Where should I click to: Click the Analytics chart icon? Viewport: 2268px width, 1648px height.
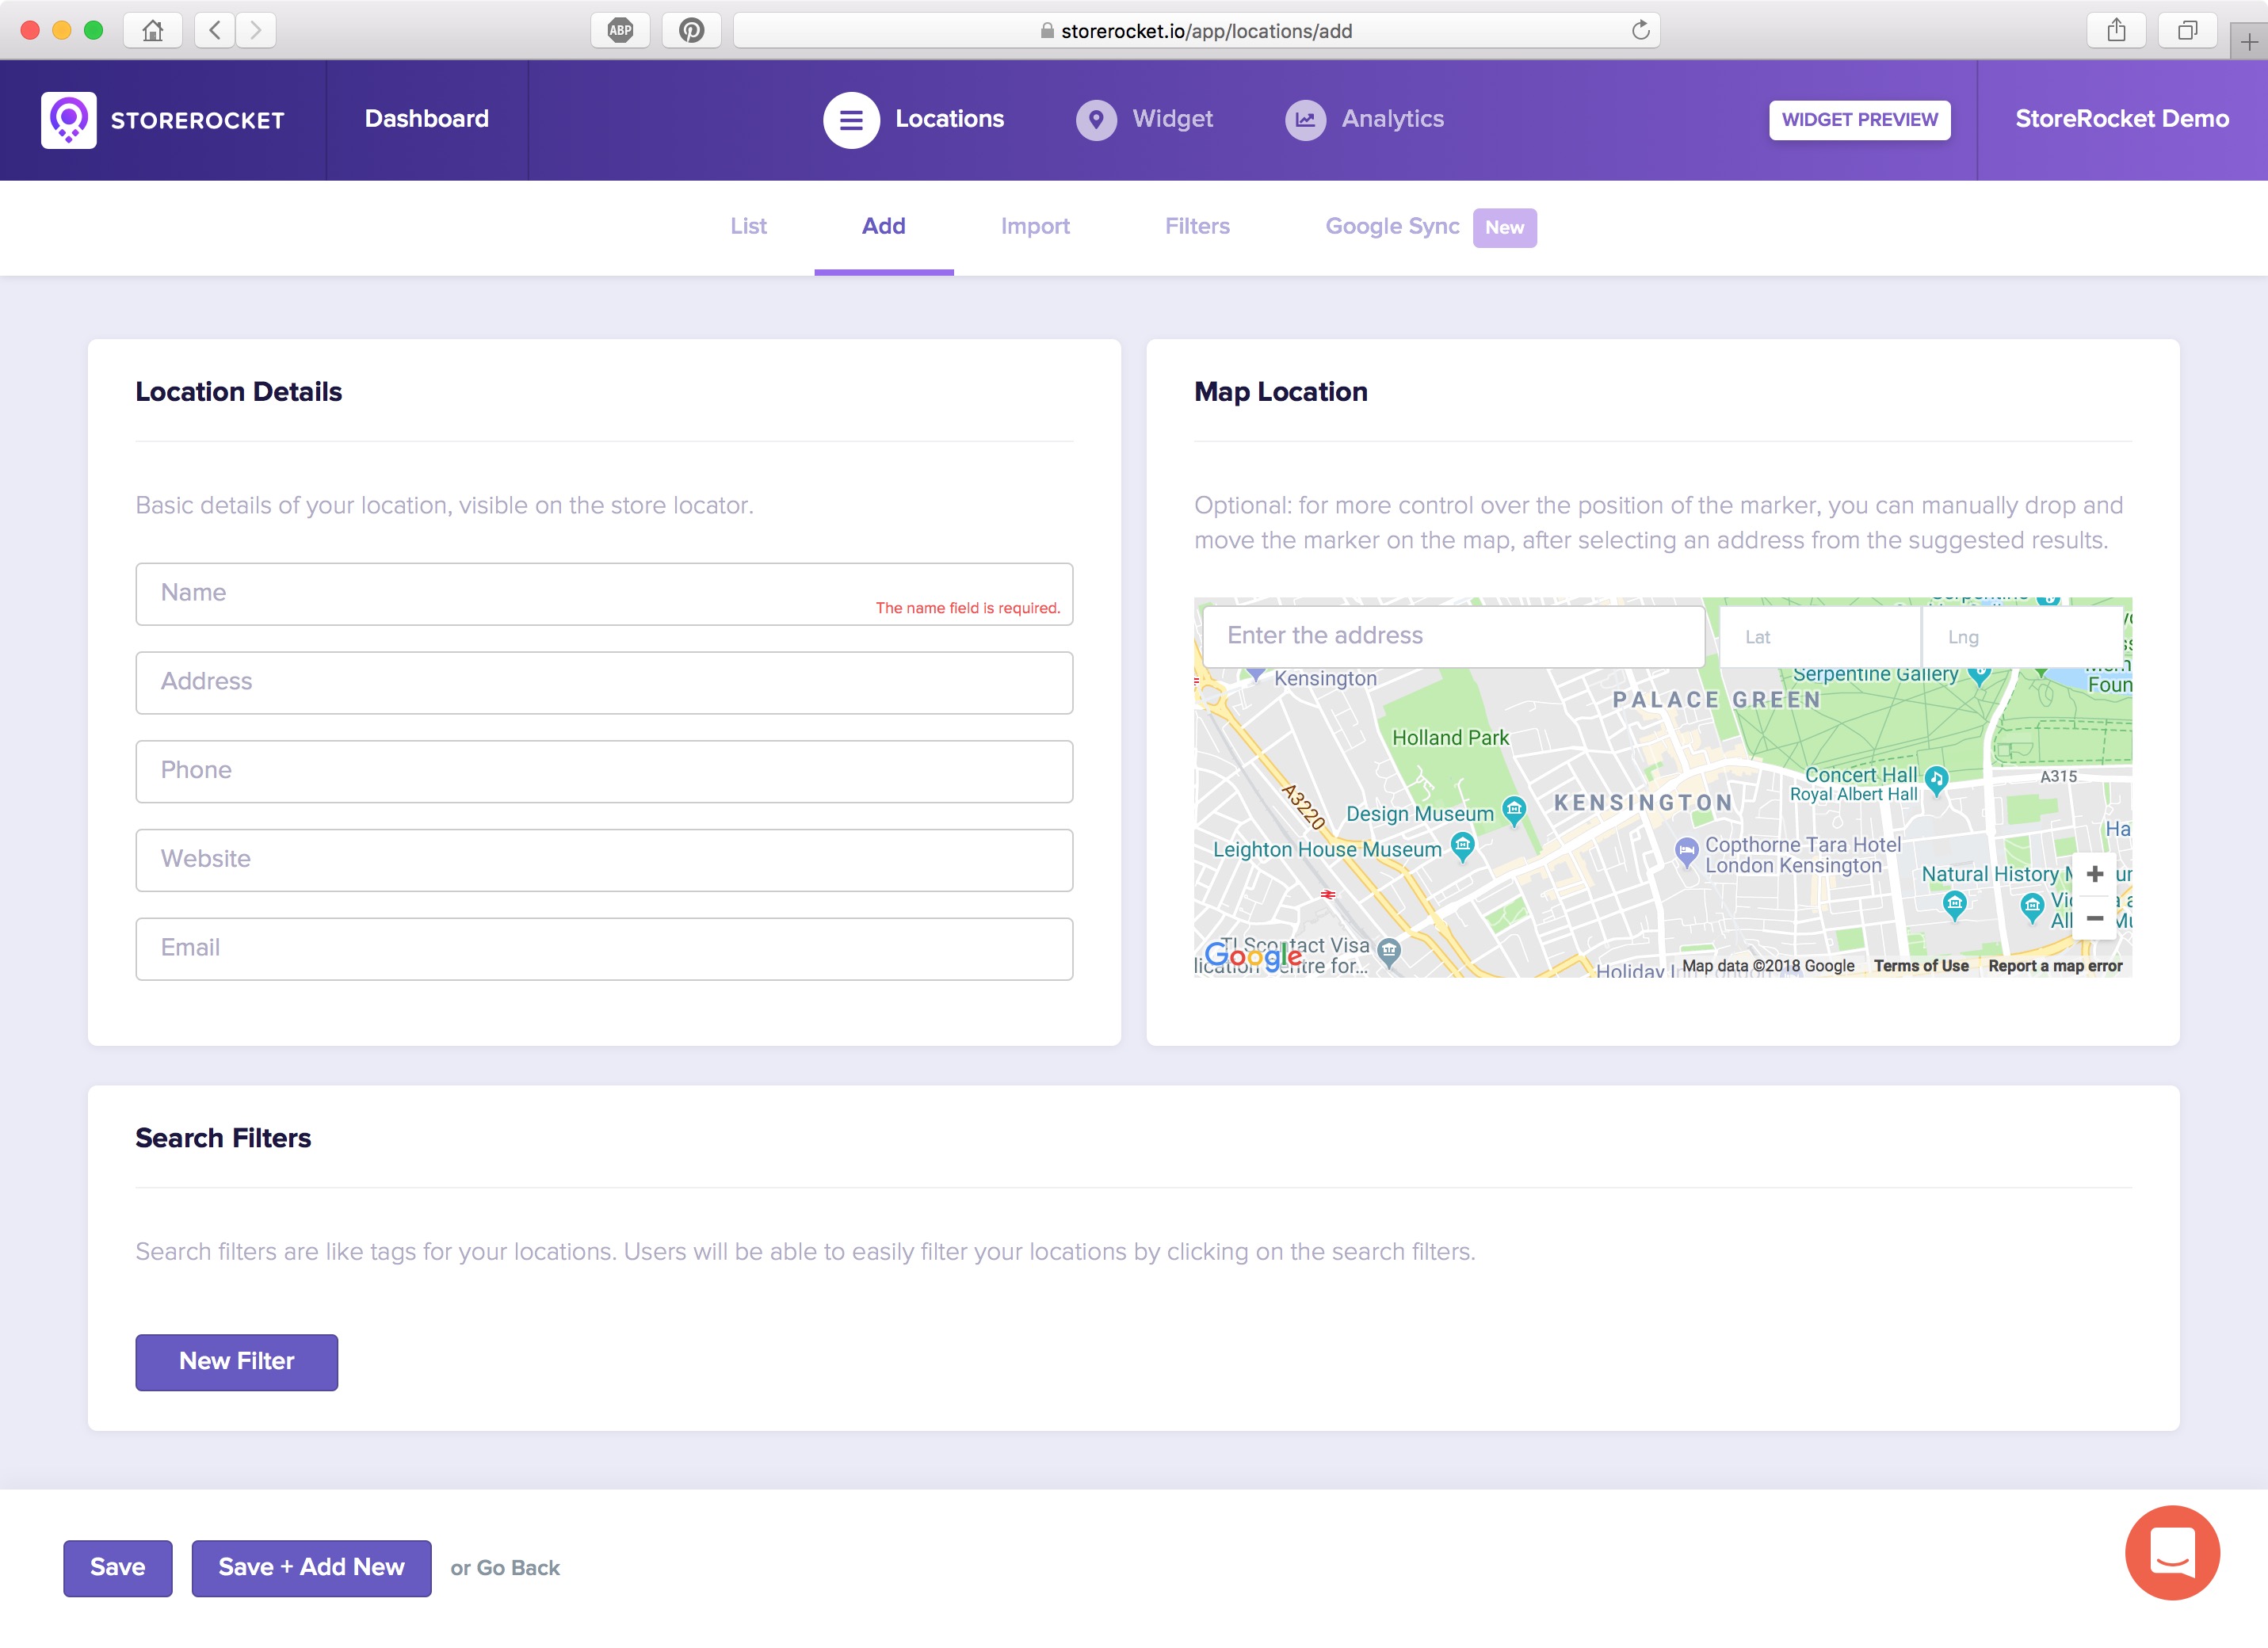click(1303, 120)
